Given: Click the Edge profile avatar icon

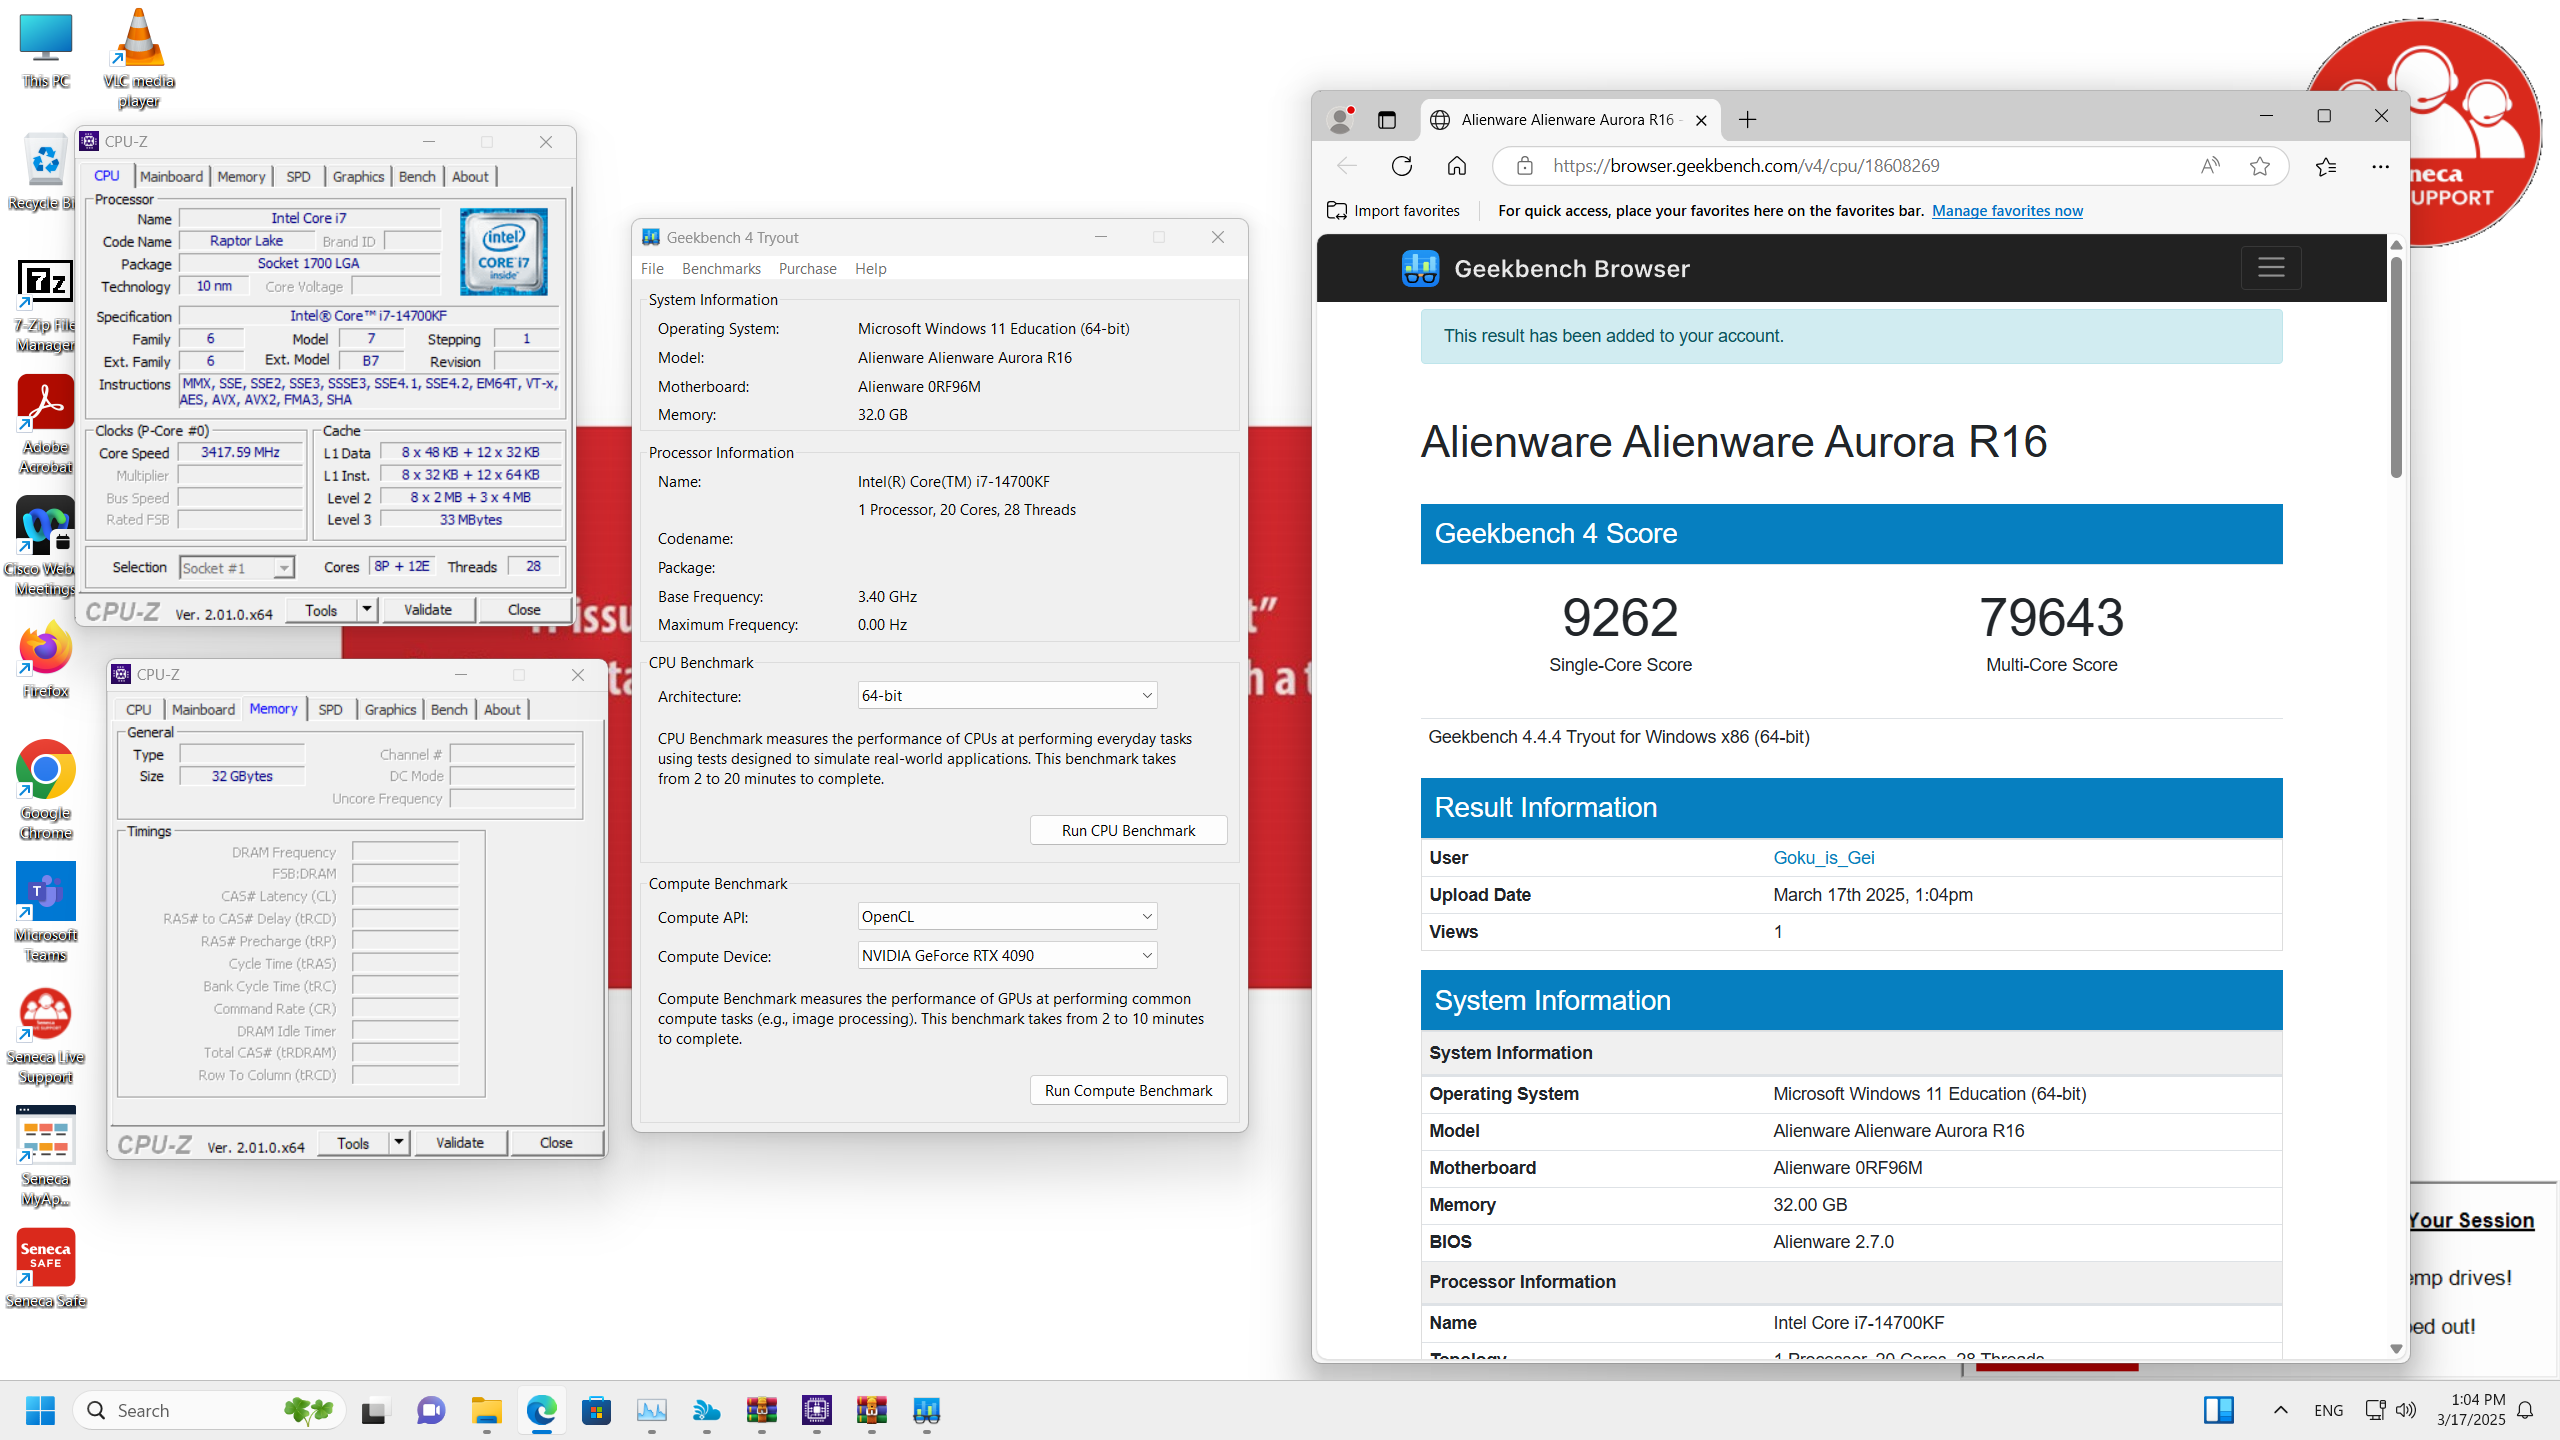Looking at the screenshot, I should click(x=1341, y=120).
